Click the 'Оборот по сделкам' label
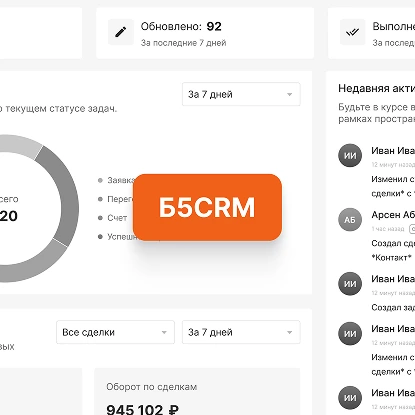The height and width of the screenshot is (415, 415). (152, 387)
